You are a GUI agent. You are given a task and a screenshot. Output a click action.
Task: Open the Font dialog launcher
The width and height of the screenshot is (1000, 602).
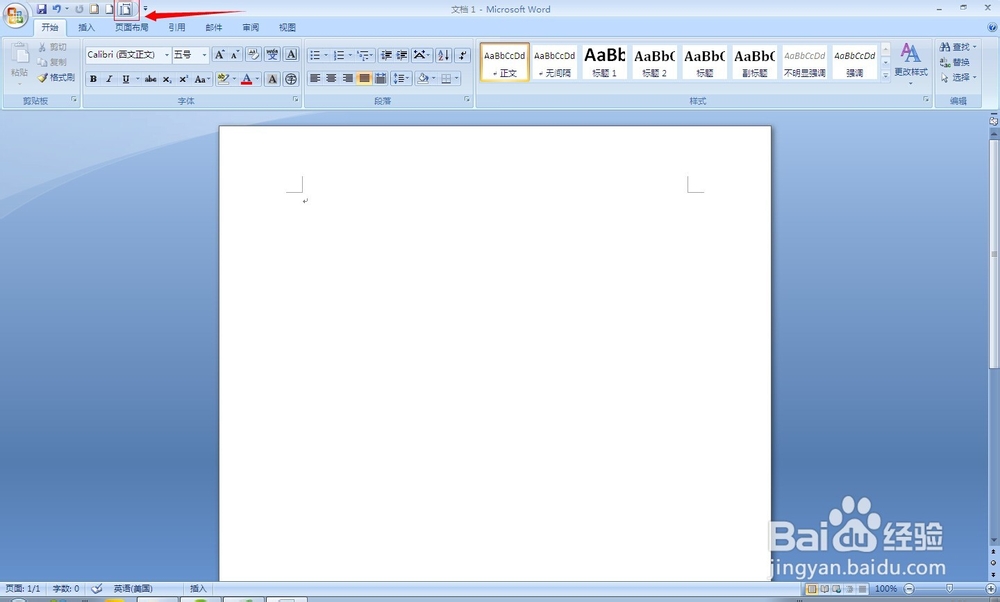pyautogui.click(x=295, y=99)
